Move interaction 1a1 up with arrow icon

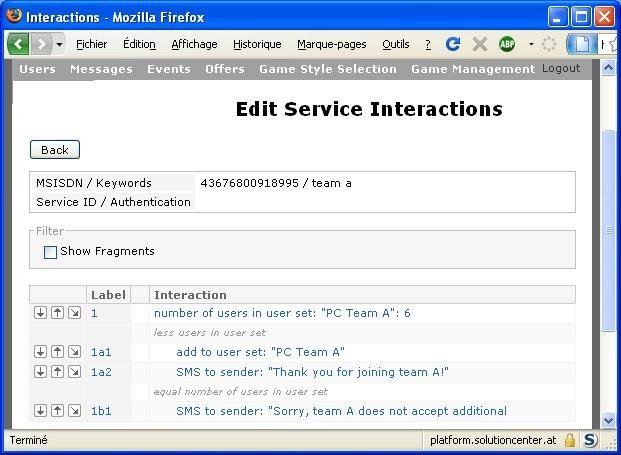57,352
